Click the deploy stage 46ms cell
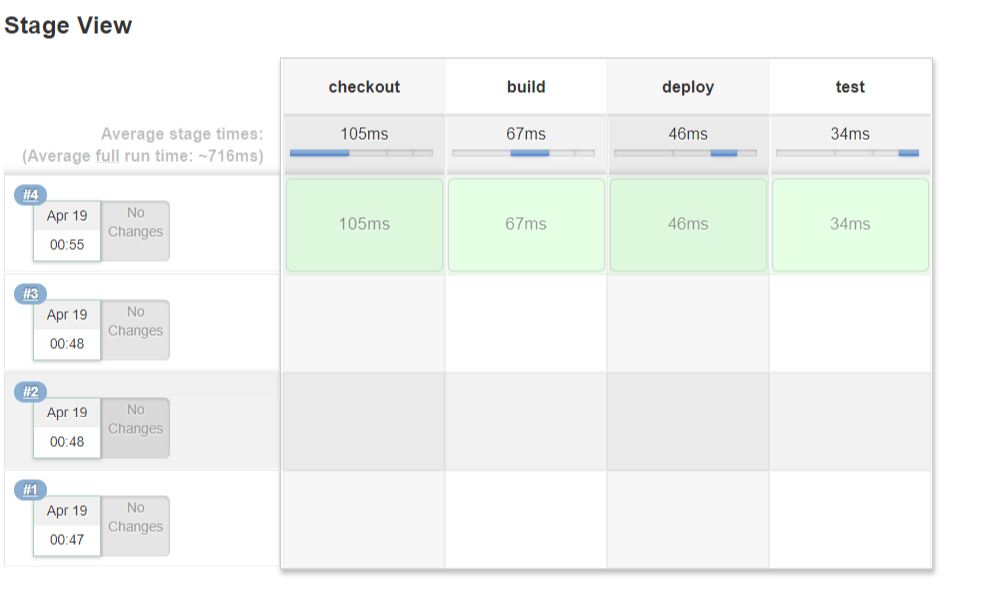The width and height of the screenshot is (992, 601). 688,225
